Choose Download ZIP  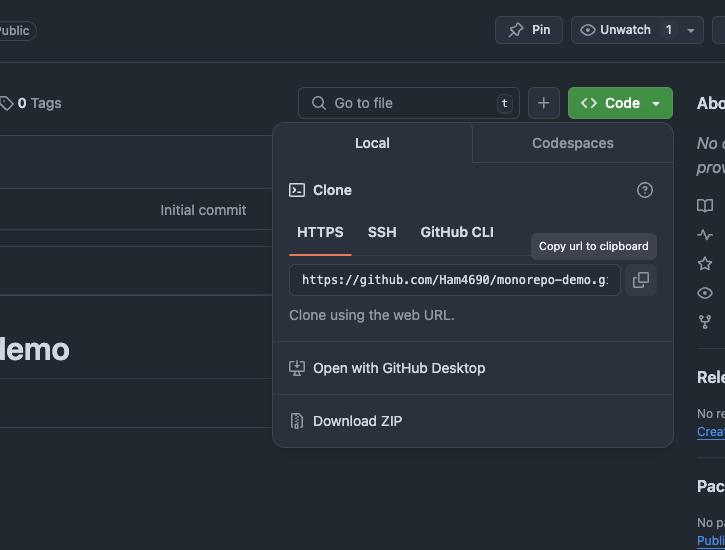(473, 421)
